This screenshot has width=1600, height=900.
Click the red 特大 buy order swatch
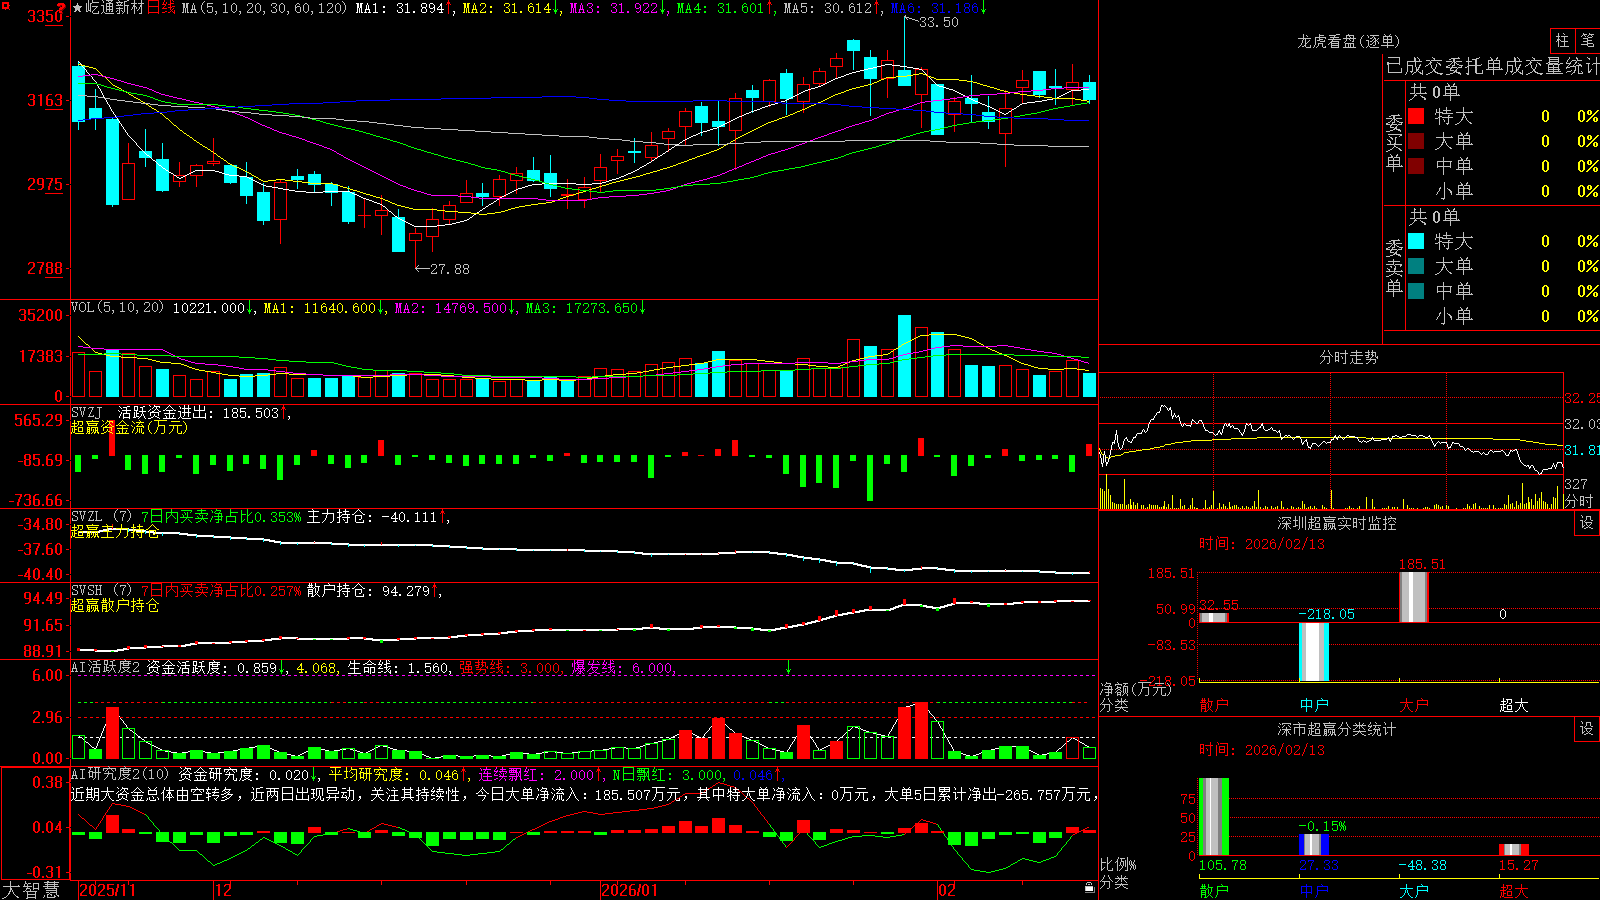tap(1416, 116)
